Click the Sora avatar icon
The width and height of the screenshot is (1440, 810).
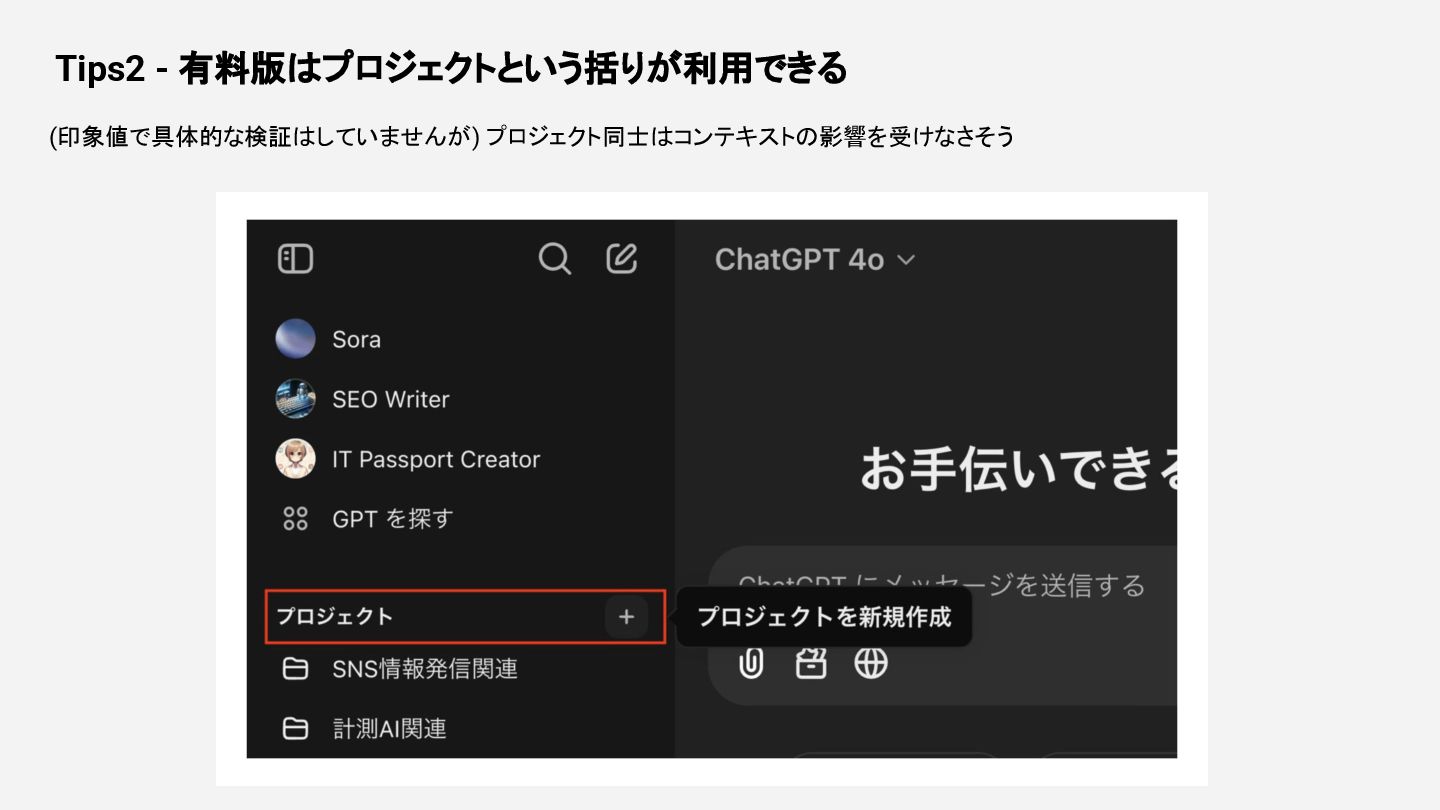pyautogui.click(x=295, y=339)
